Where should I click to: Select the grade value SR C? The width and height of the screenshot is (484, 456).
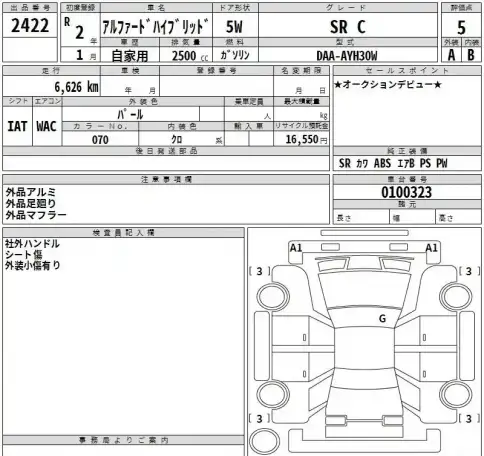tap(348, 27)
